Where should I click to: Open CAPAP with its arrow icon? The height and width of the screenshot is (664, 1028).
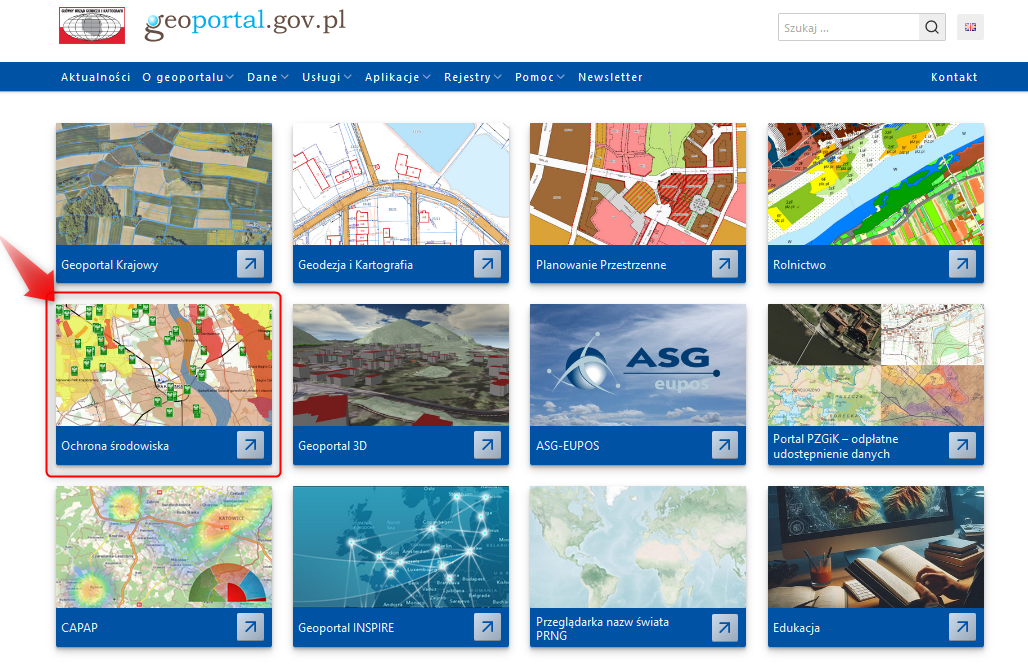pyautogui.click(x=250, y=627)
